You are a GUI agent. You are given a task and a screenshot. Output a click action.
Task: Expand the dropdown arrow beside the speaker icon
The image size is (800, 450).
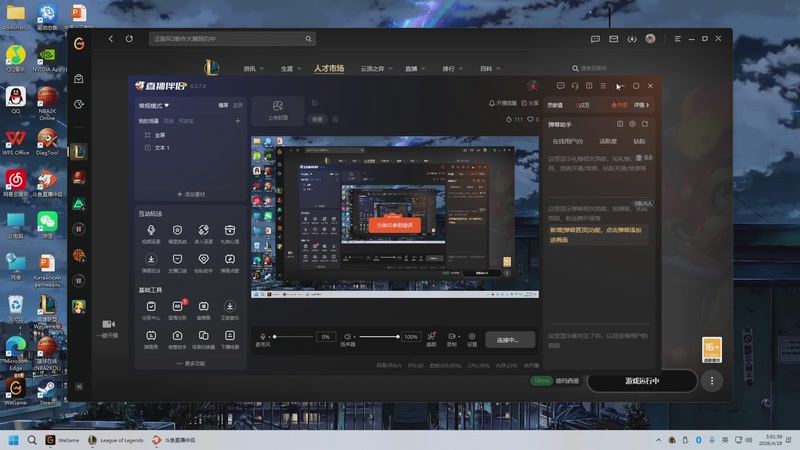point(354,337)
